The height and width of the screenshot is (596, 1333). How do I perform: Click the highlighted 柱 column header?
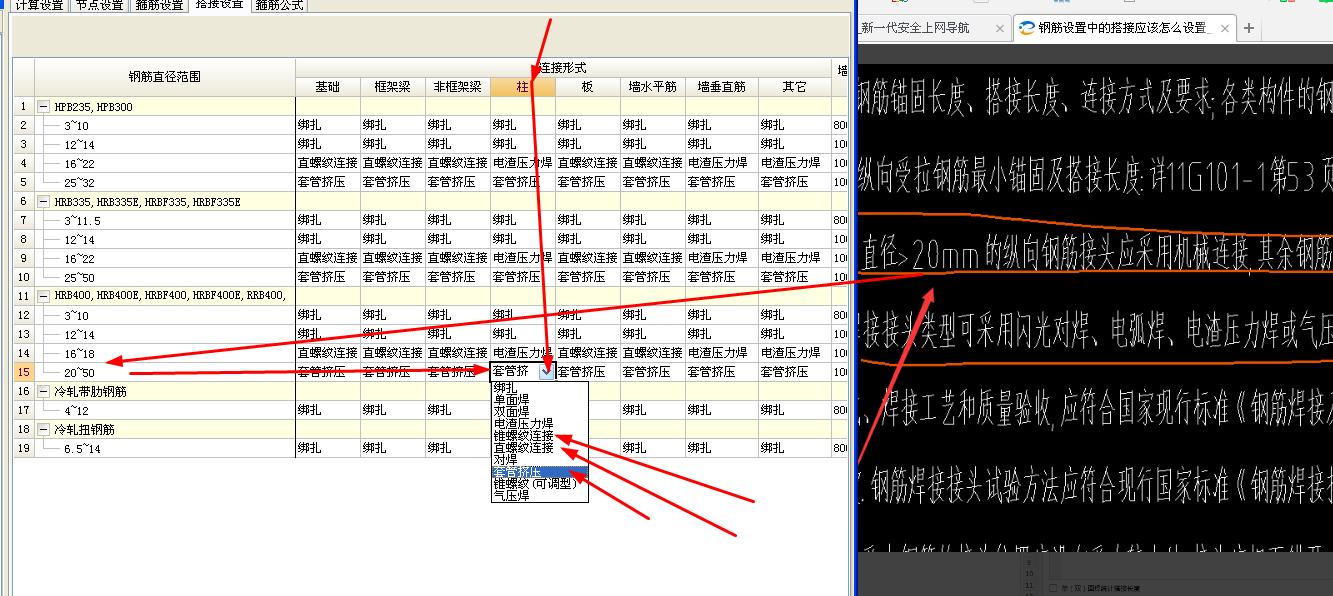pos(523,87)
